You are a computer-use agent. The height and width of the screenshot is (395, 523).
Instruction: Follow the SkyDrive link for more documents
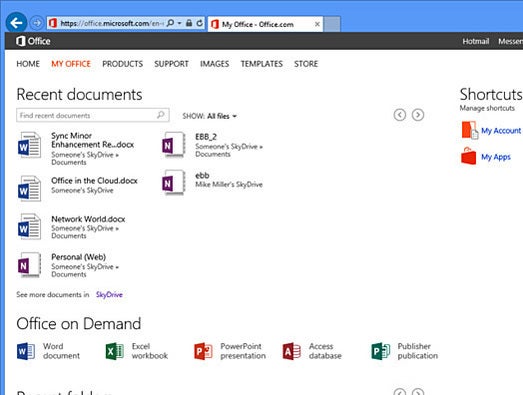[x=109, y=295]
